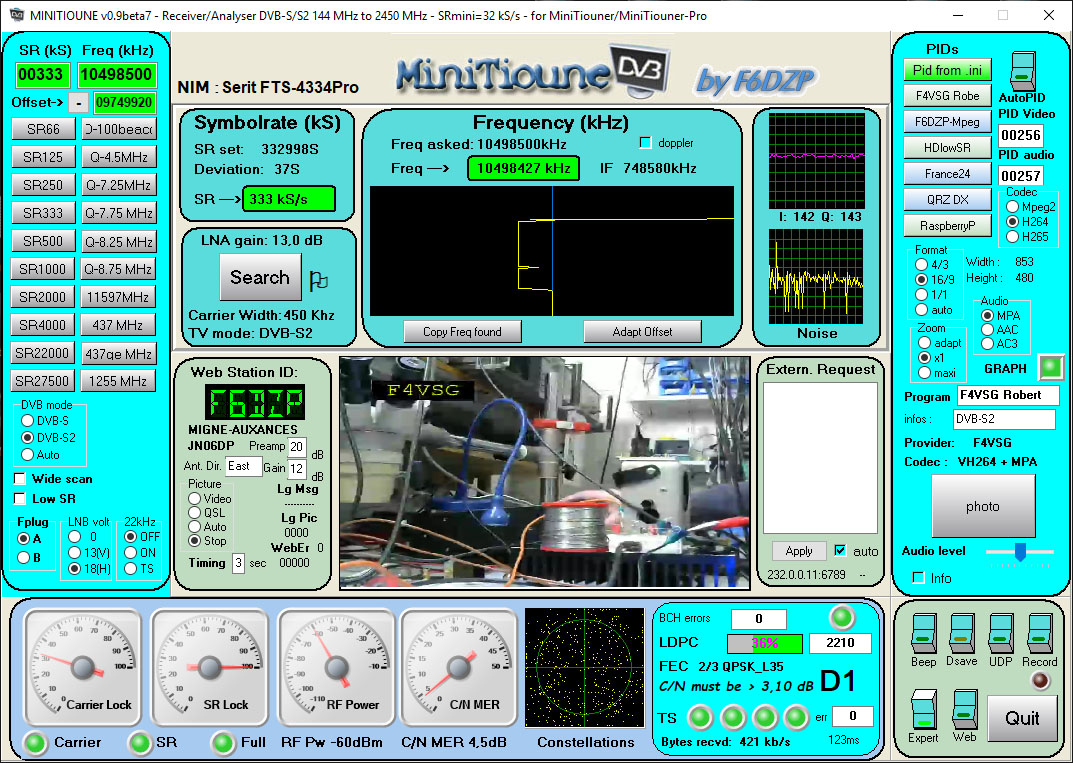Flip the Dsave rocker switch

coord(961,634)
